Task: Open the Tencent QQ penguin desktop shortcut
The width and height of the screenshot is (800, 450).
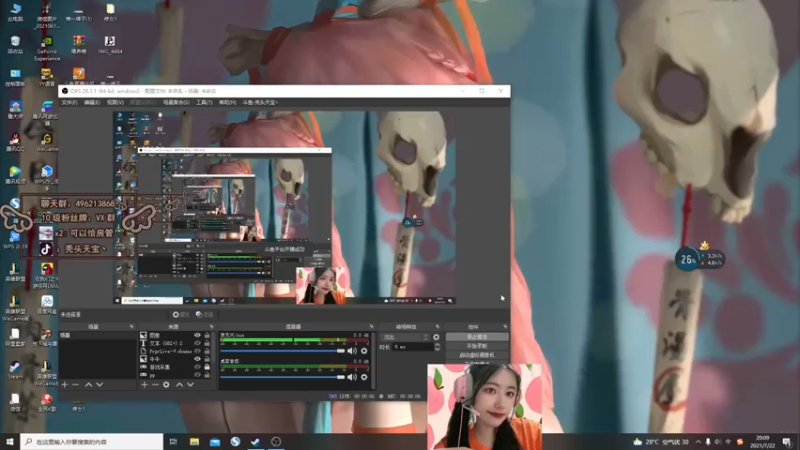Action: tap(15, 142)
